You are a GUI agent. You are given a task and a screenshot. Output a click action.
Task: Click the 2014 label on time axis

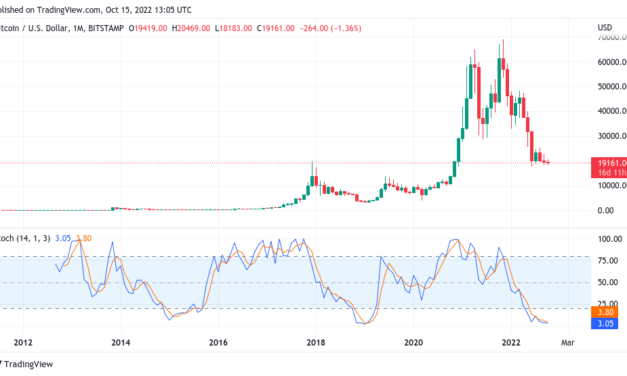pyautogui.click(x=121, y=343)
